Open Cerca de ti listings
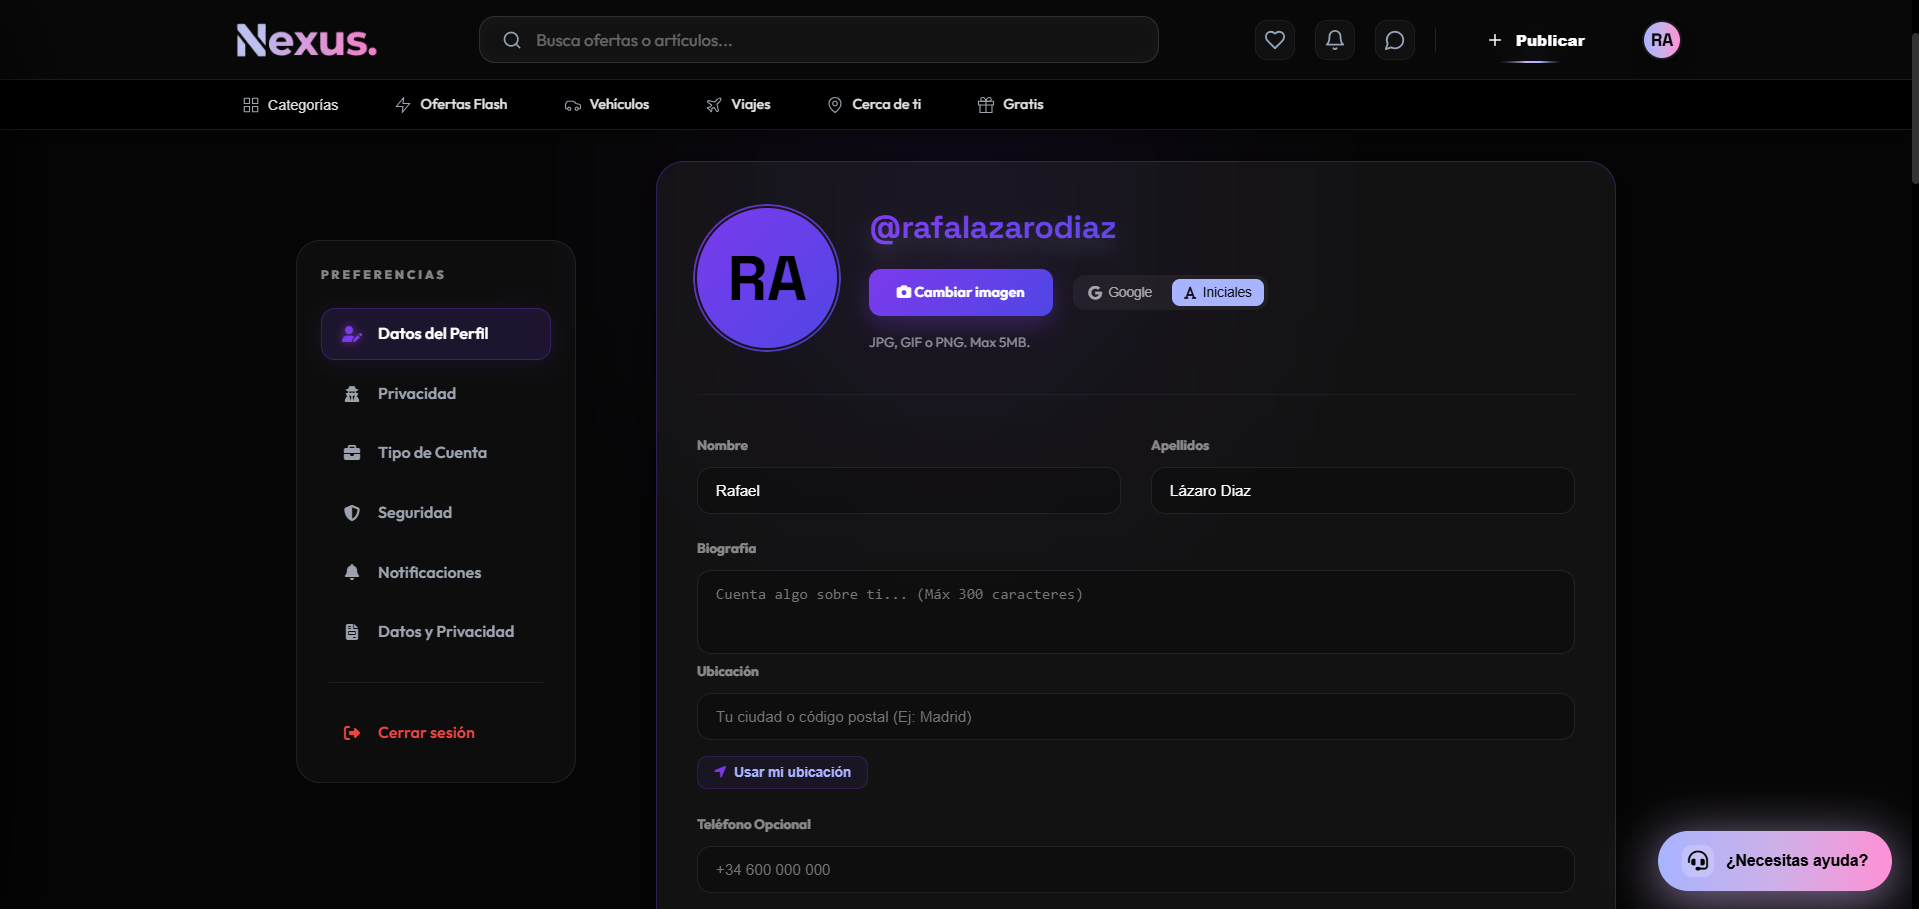 (875, 105)
